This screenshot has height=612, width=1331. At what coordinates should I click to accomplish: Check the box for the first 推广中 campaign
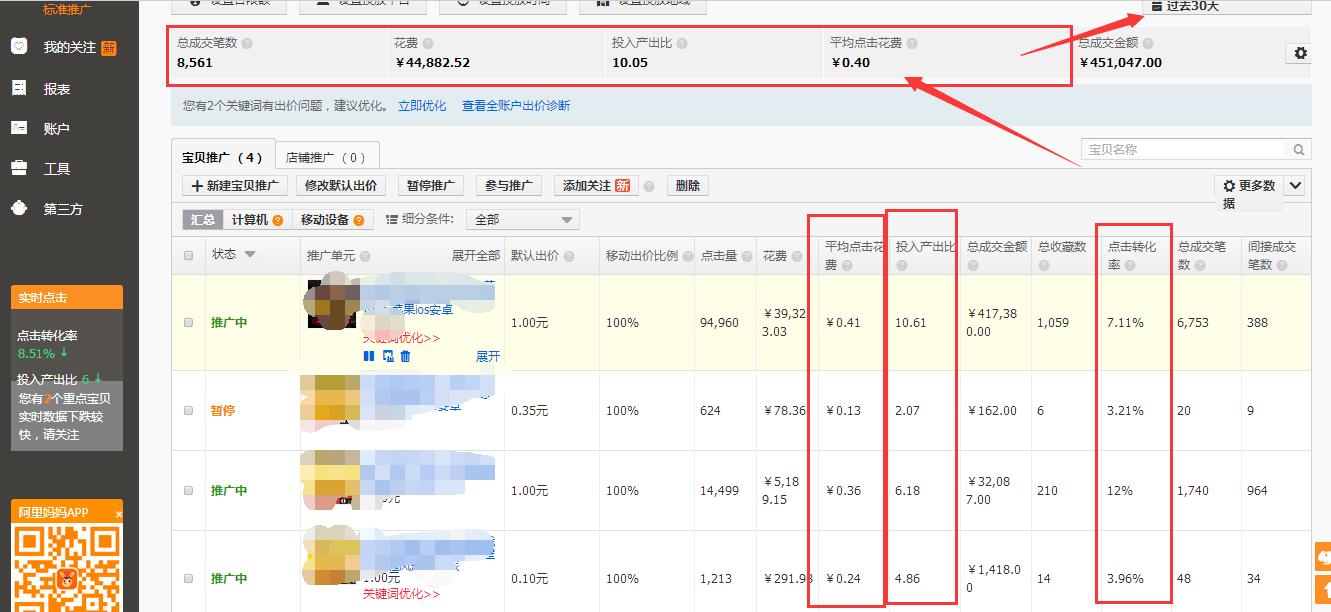(x=188, y=322)
